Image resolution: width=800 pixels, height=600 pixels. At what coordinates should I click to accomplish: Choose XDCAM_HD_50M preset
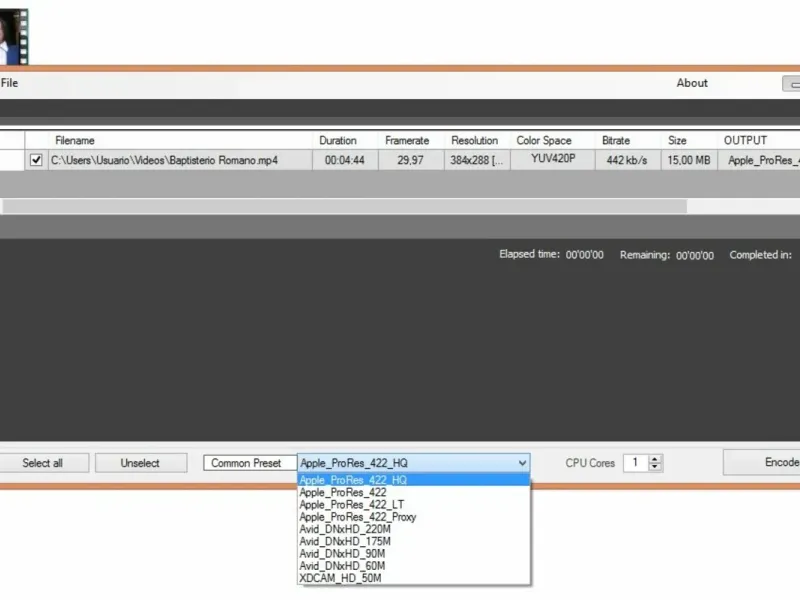413,578
